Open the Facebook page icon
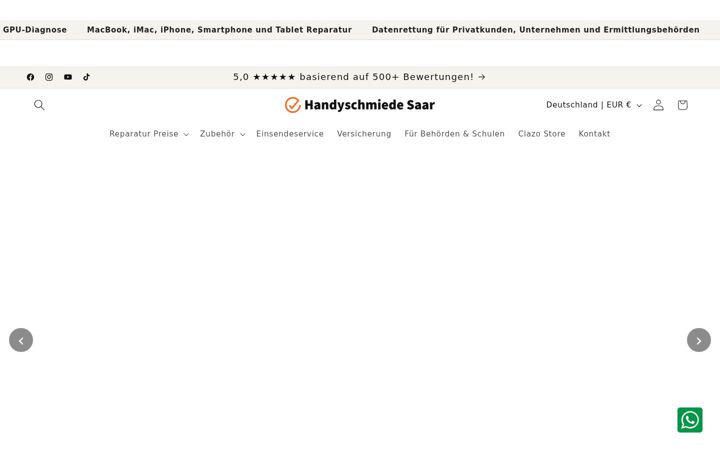720x450 pixels. (30, 77)
